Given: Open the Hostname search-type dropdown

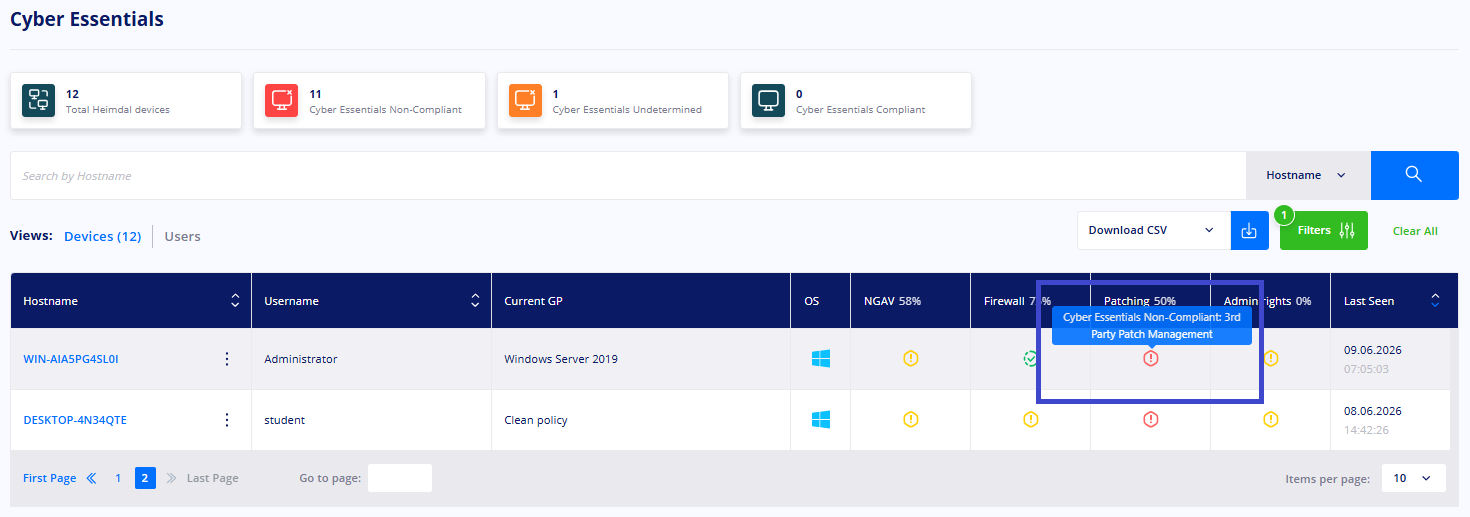Looking at the screenshot, I should 1308,175.
